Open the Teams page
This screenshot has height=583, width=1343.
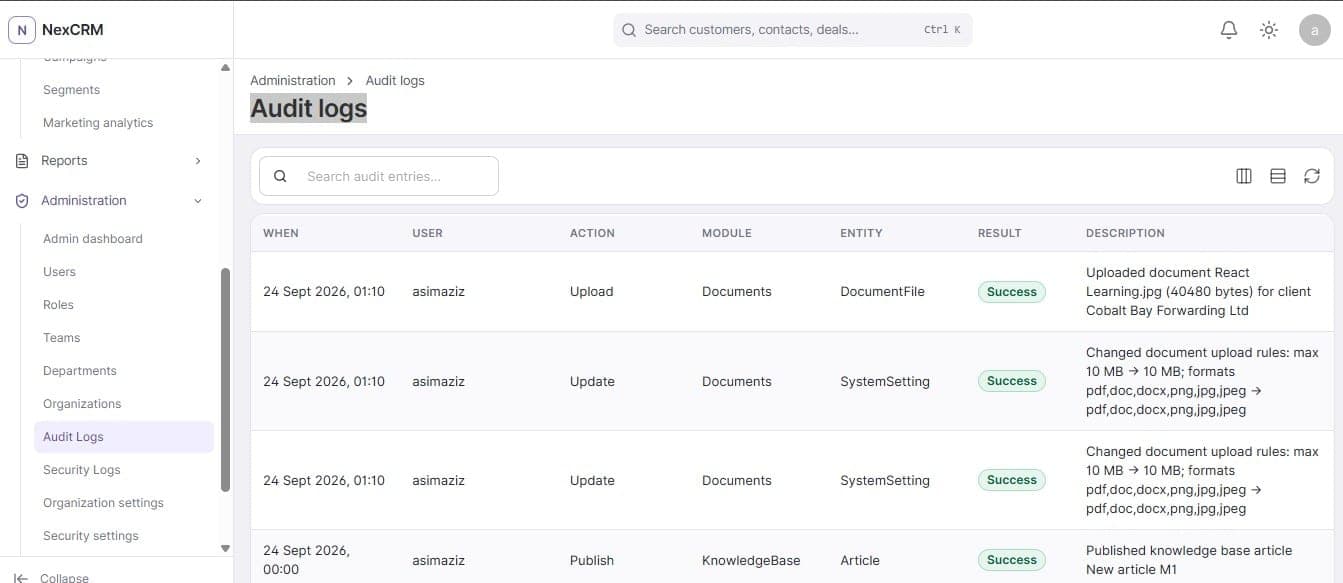click(x=61, y=338)
